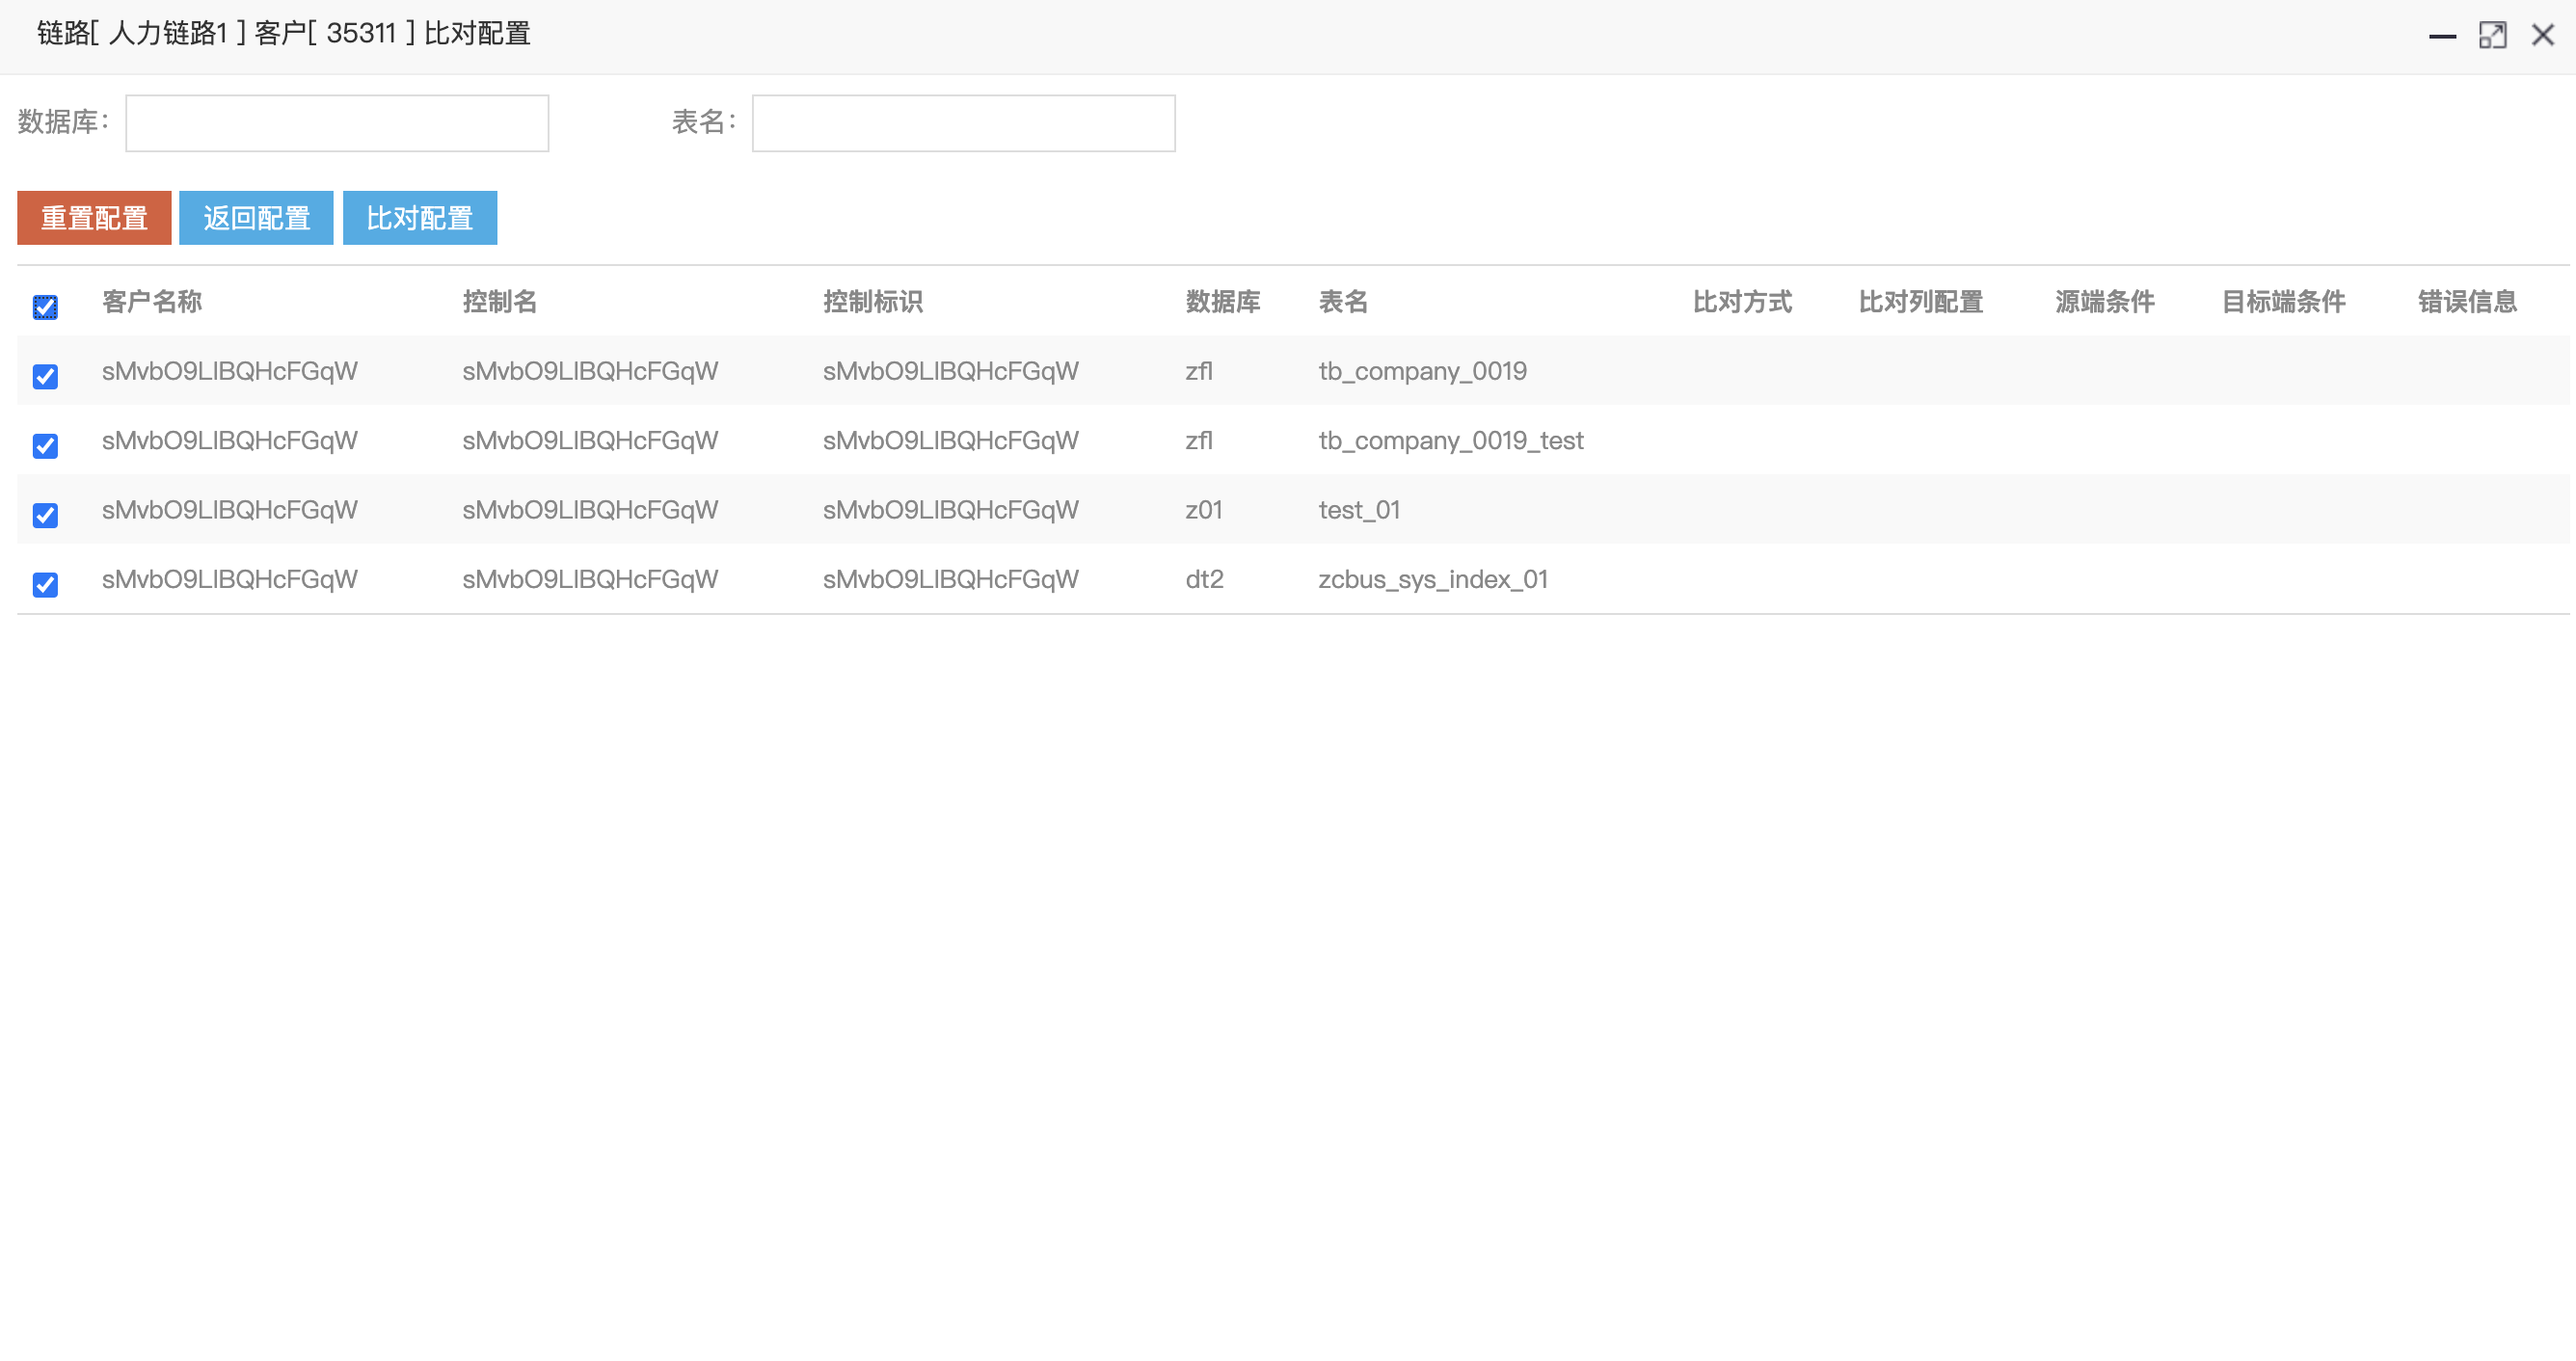
Task: Uncheck the tb_company_0019_test row checkbox
Action: tap(45, 446)
